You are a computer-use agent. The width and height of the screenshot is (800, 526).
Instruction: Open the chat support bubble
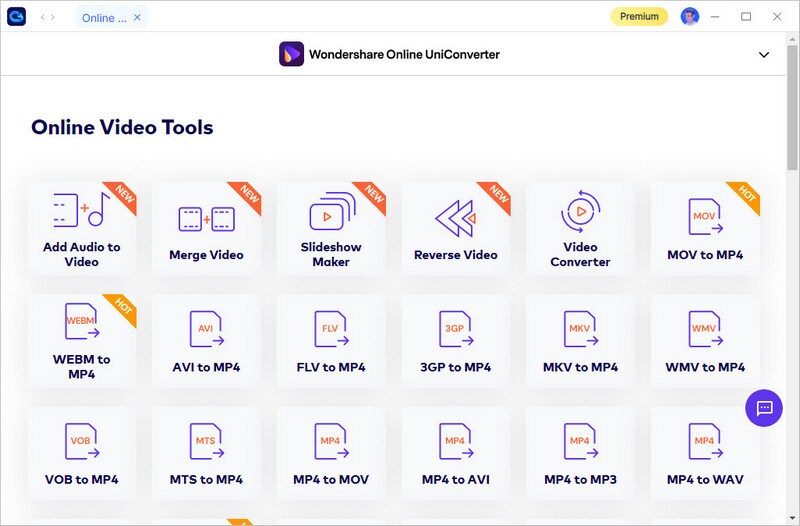point(764,408)
